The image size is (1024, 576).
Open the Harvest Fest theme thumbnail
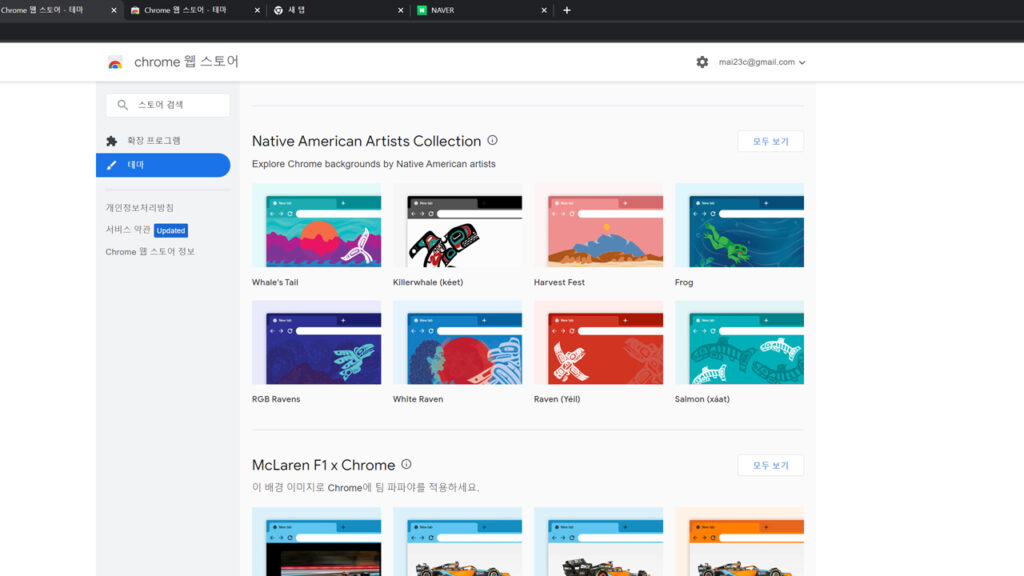coord(599,225)
